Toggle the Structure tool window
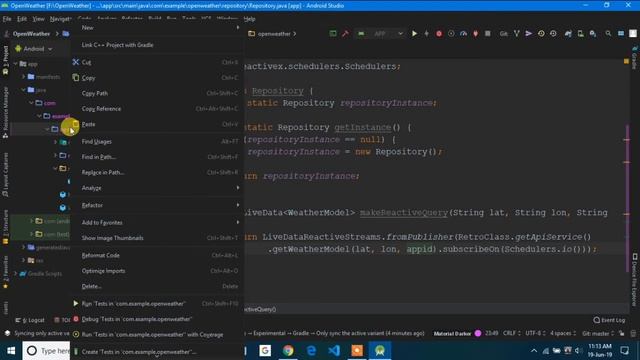640x360 pixels. point(5,227)
